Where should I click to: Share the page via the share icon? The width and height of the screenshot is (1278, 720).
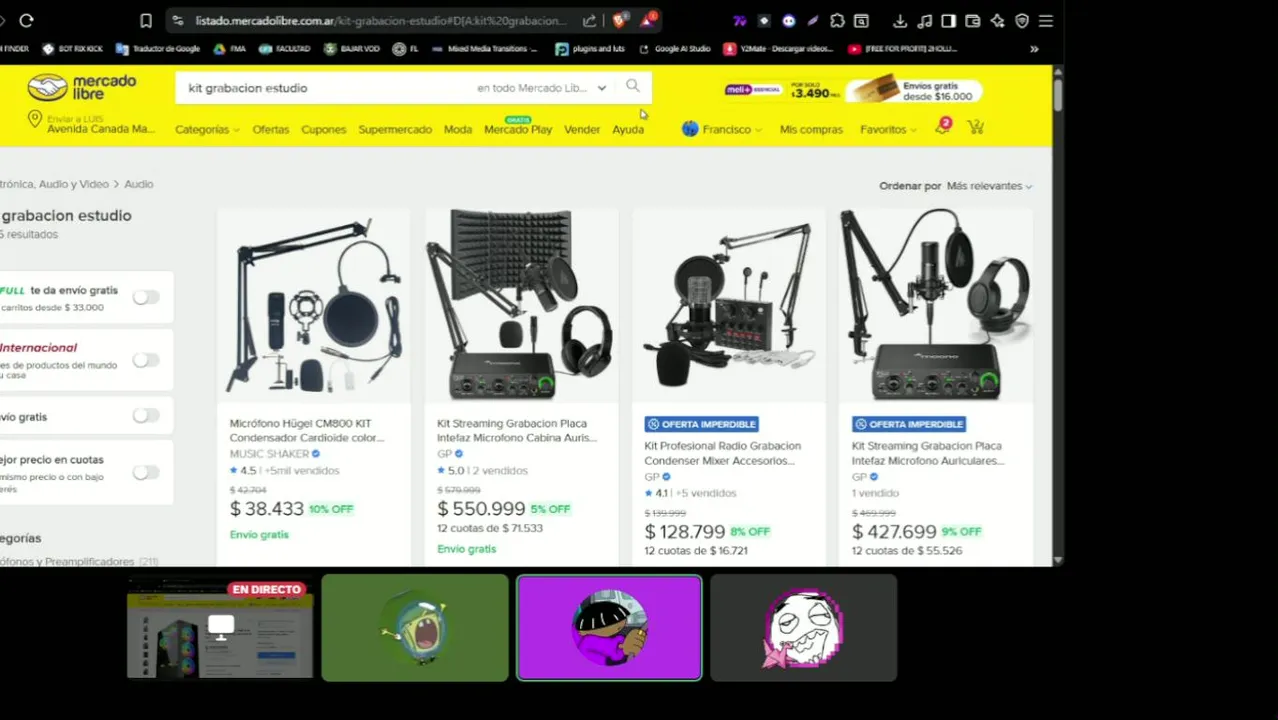click(590, 20)
